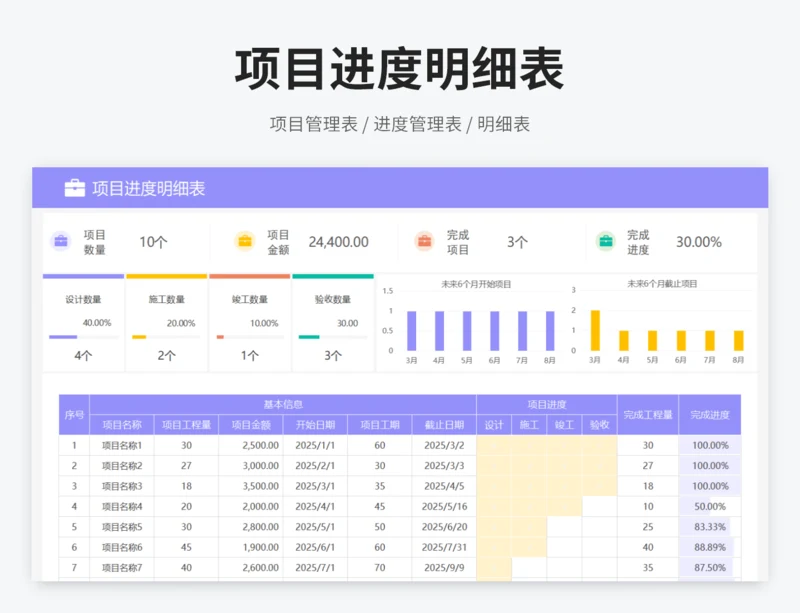Click the 项目名称 column header
800x613 pixels.
point(121,425)
